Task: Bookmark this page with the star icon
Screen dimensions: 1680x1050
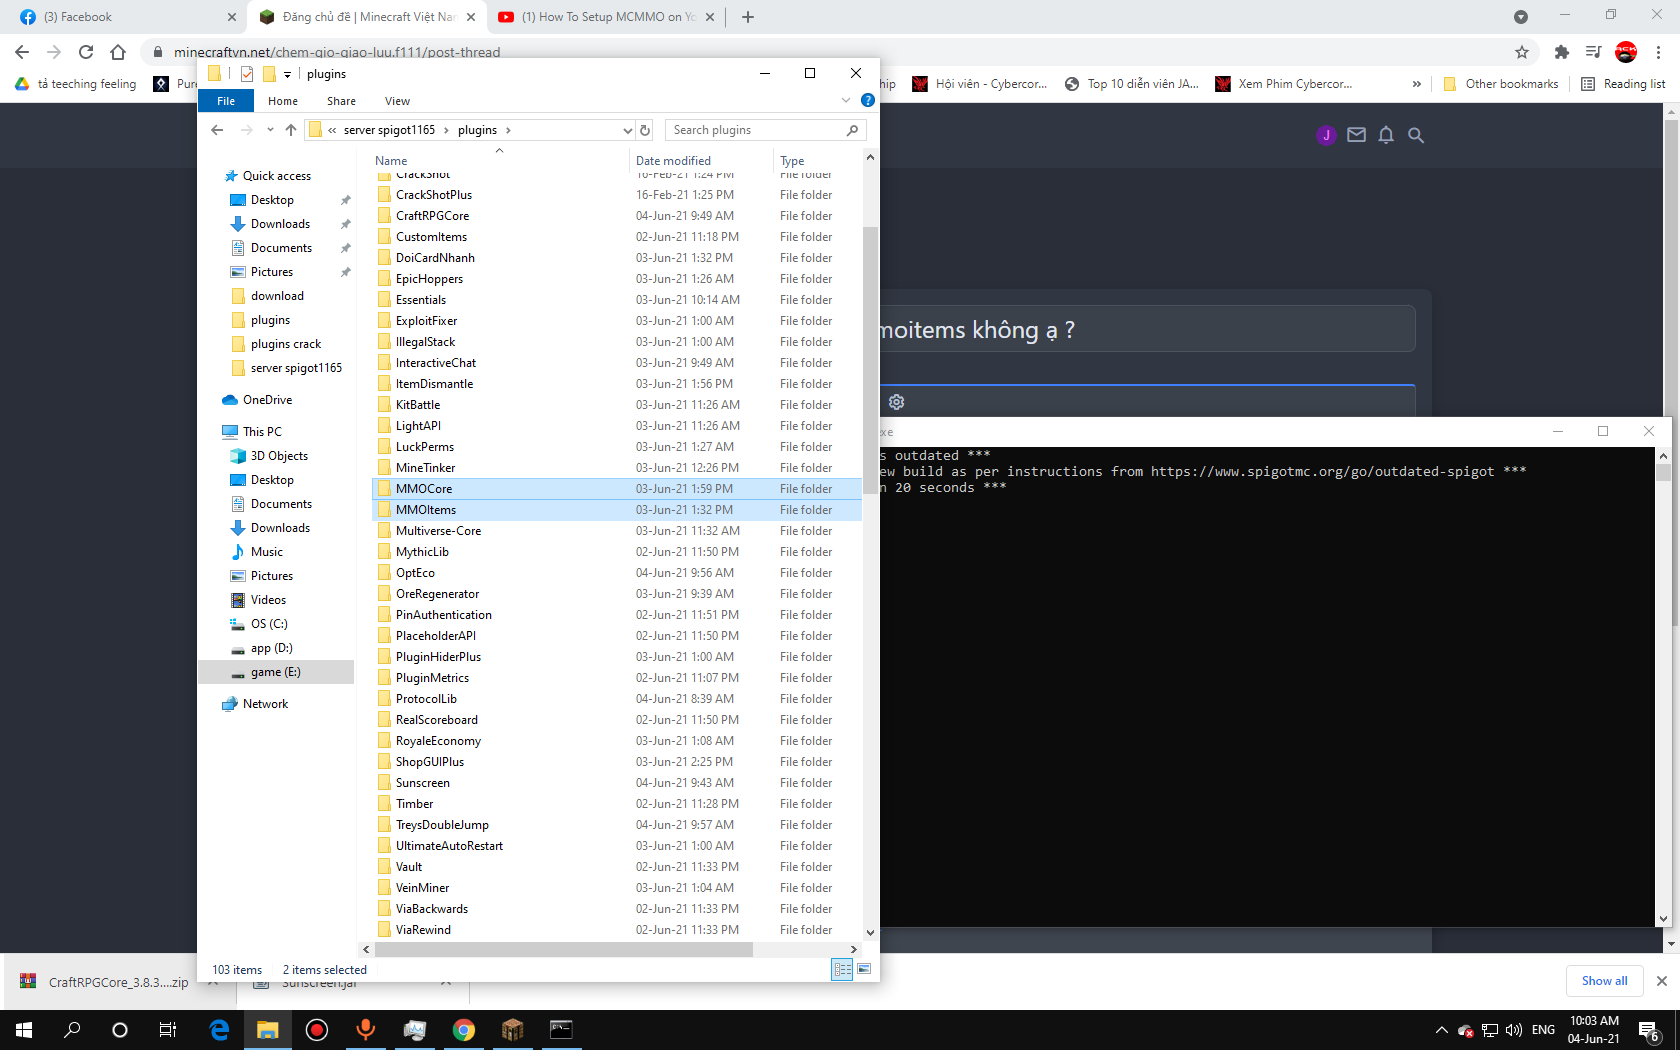Action: [1522, 52]
